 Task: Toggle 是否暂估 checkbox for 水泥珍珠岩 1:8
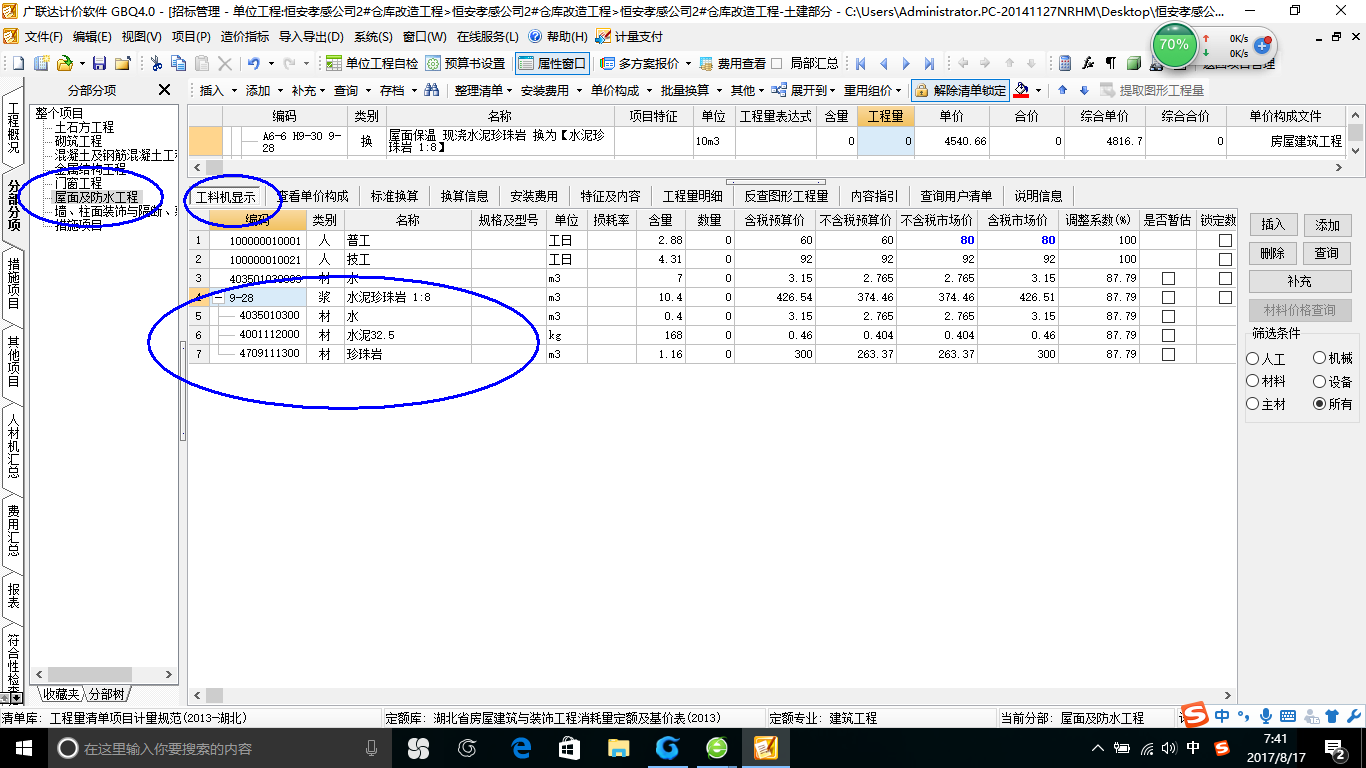[1168, 297]
